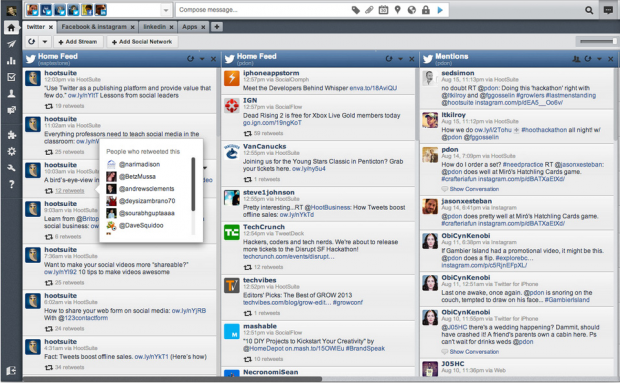Screen dimensions: 620x383
Task: Open the pdon Home Feed column options arrow
Action: click(x=401, y=59)
